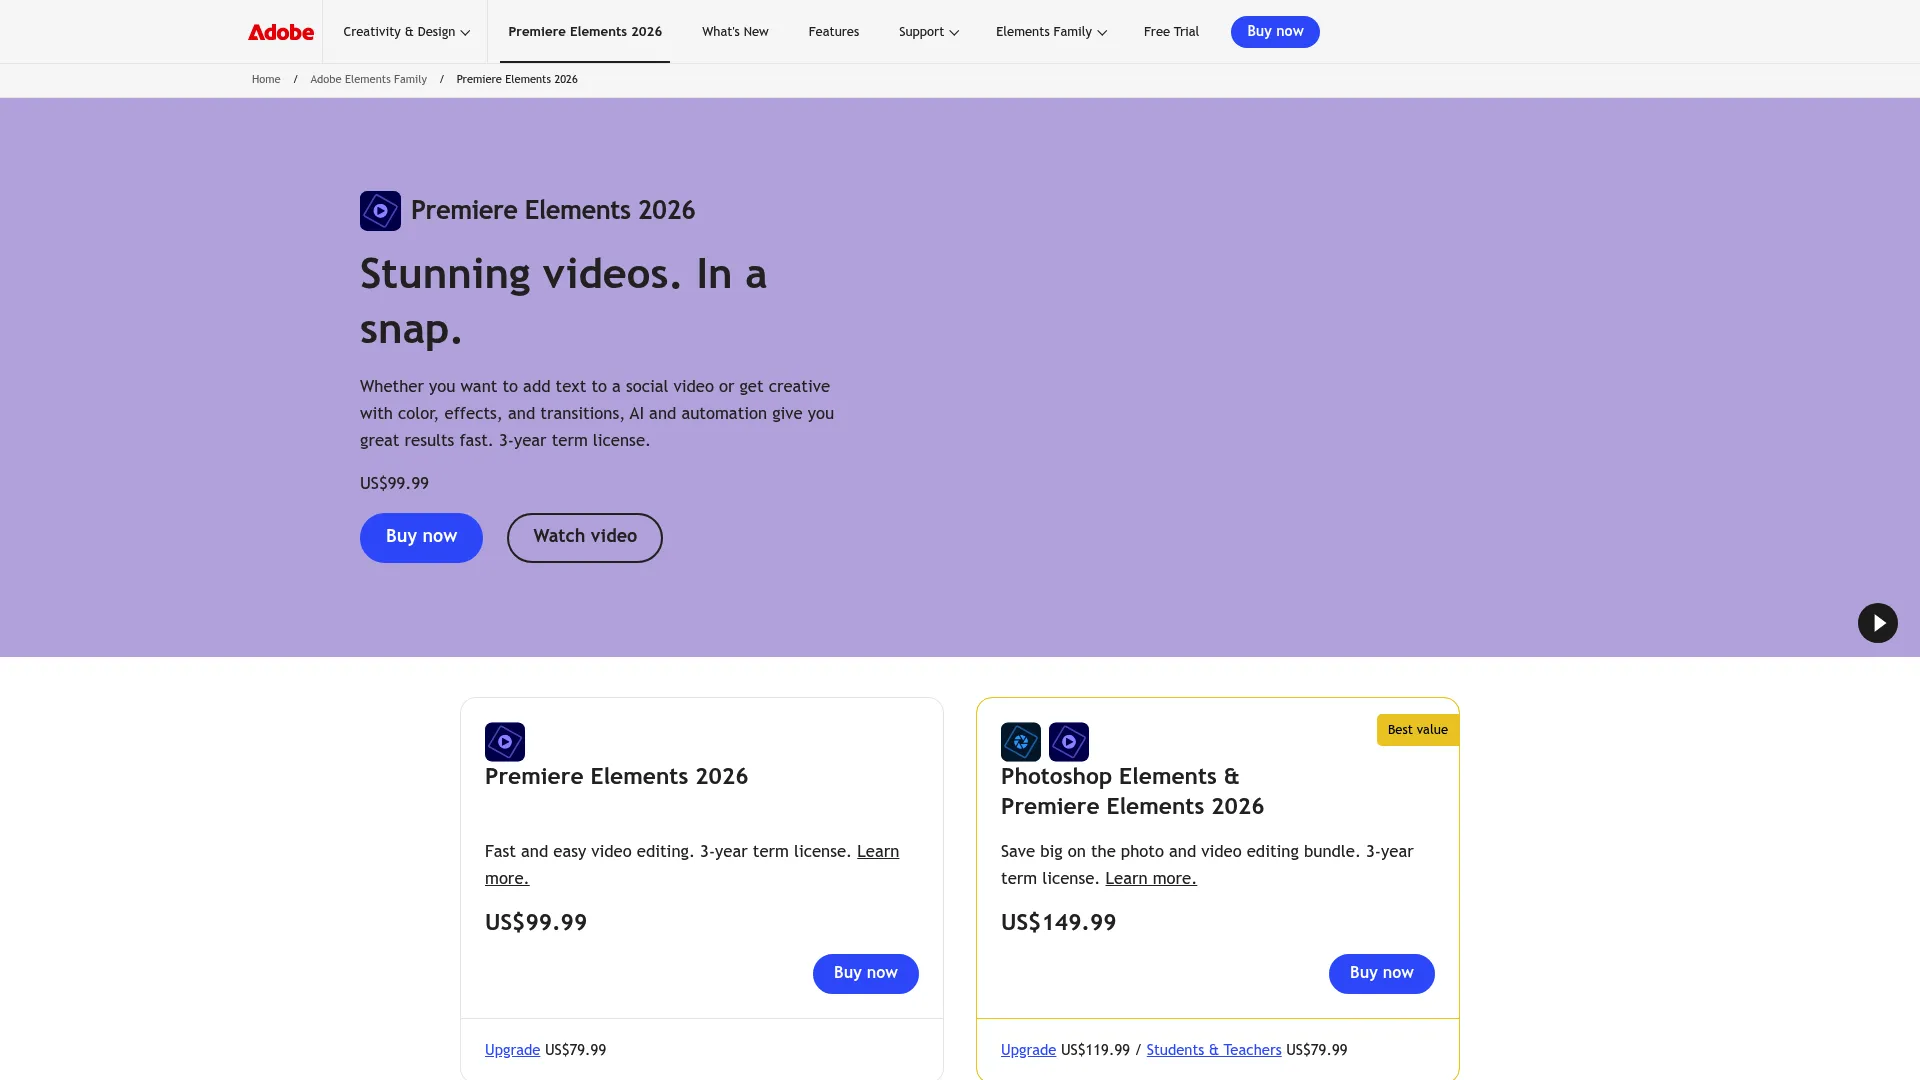1920x1080 pixels.
Task: Click Buy now in the hero banner
Action: click(x=421, y=537)
